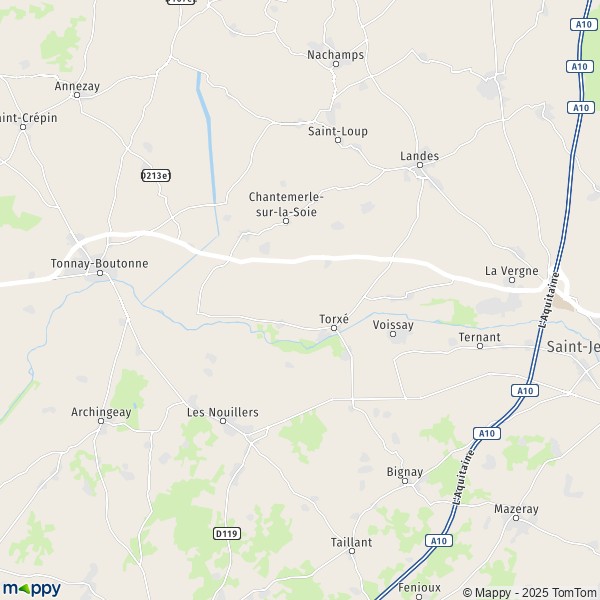Click the Mappy logo
The image size is (600, 600).
tap(32, 589)
